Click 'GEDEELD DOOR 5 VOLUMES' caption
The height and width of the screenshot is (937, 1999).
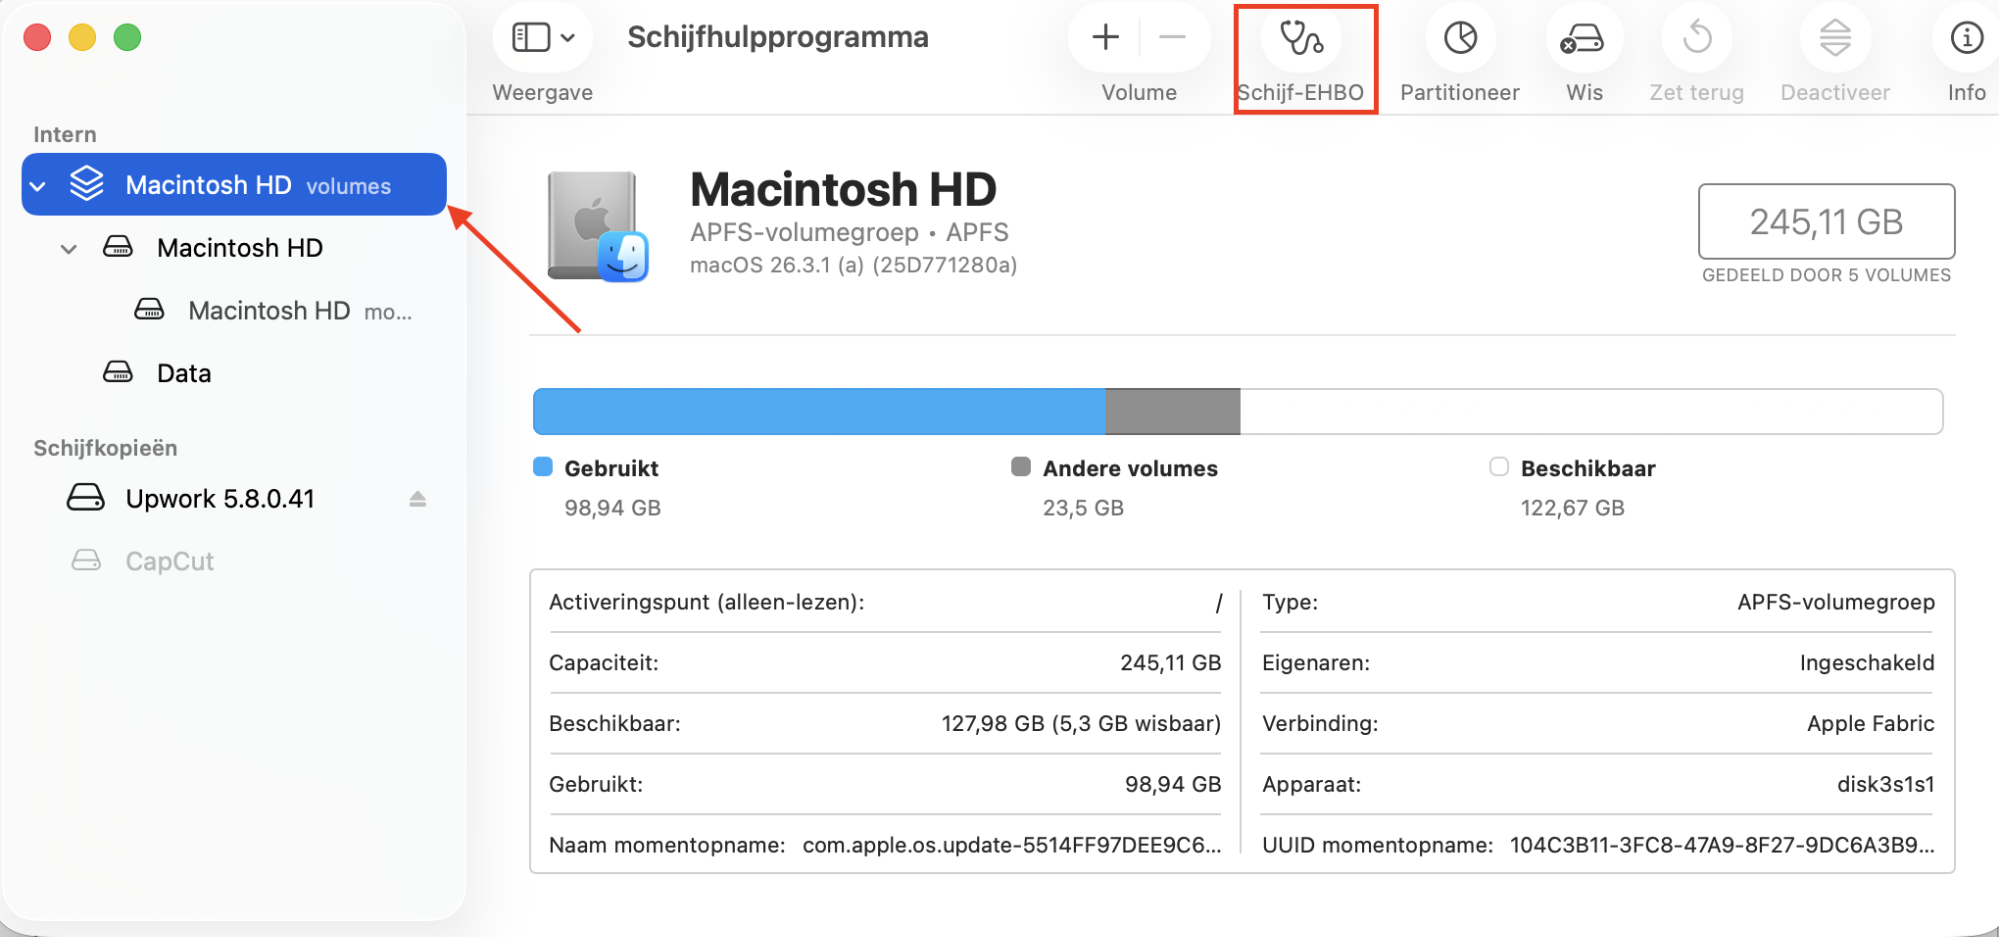click(x=1826, y=275)
